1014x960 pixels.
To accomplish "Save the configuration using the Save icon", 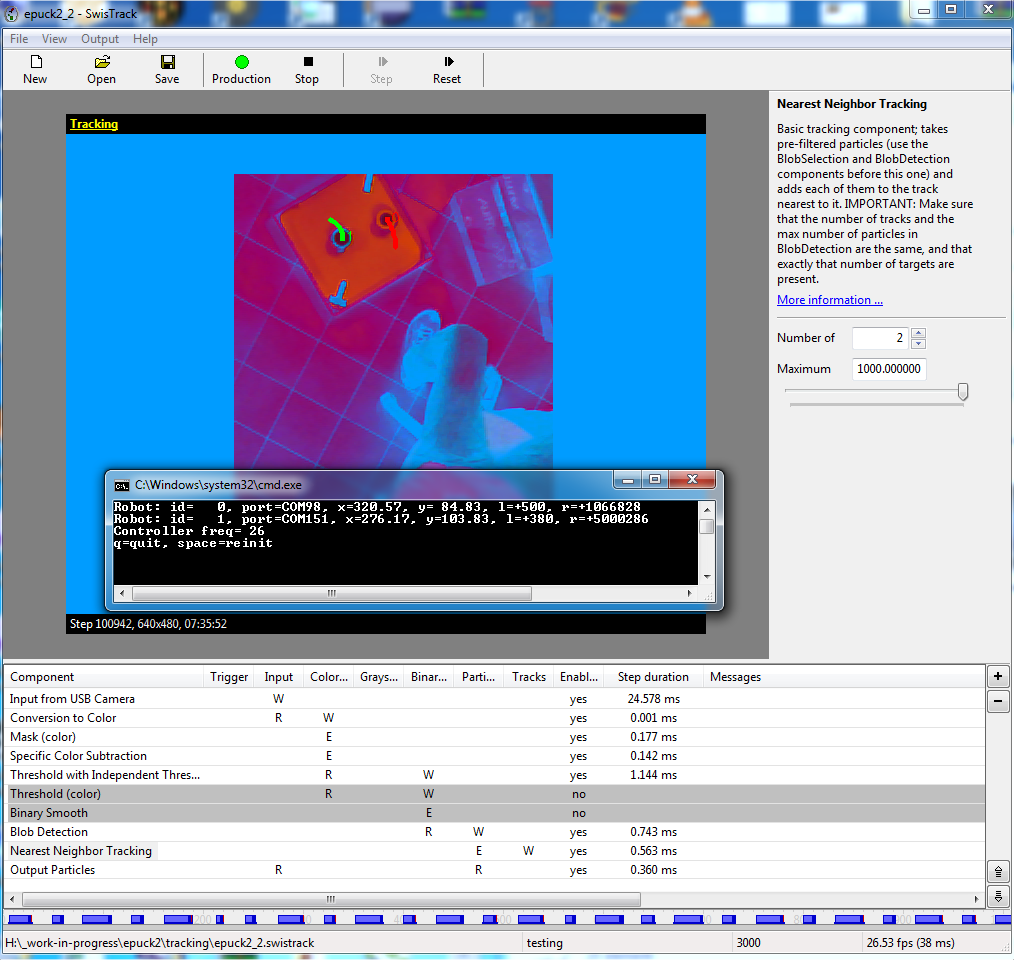I will click(x=167, y=69).
